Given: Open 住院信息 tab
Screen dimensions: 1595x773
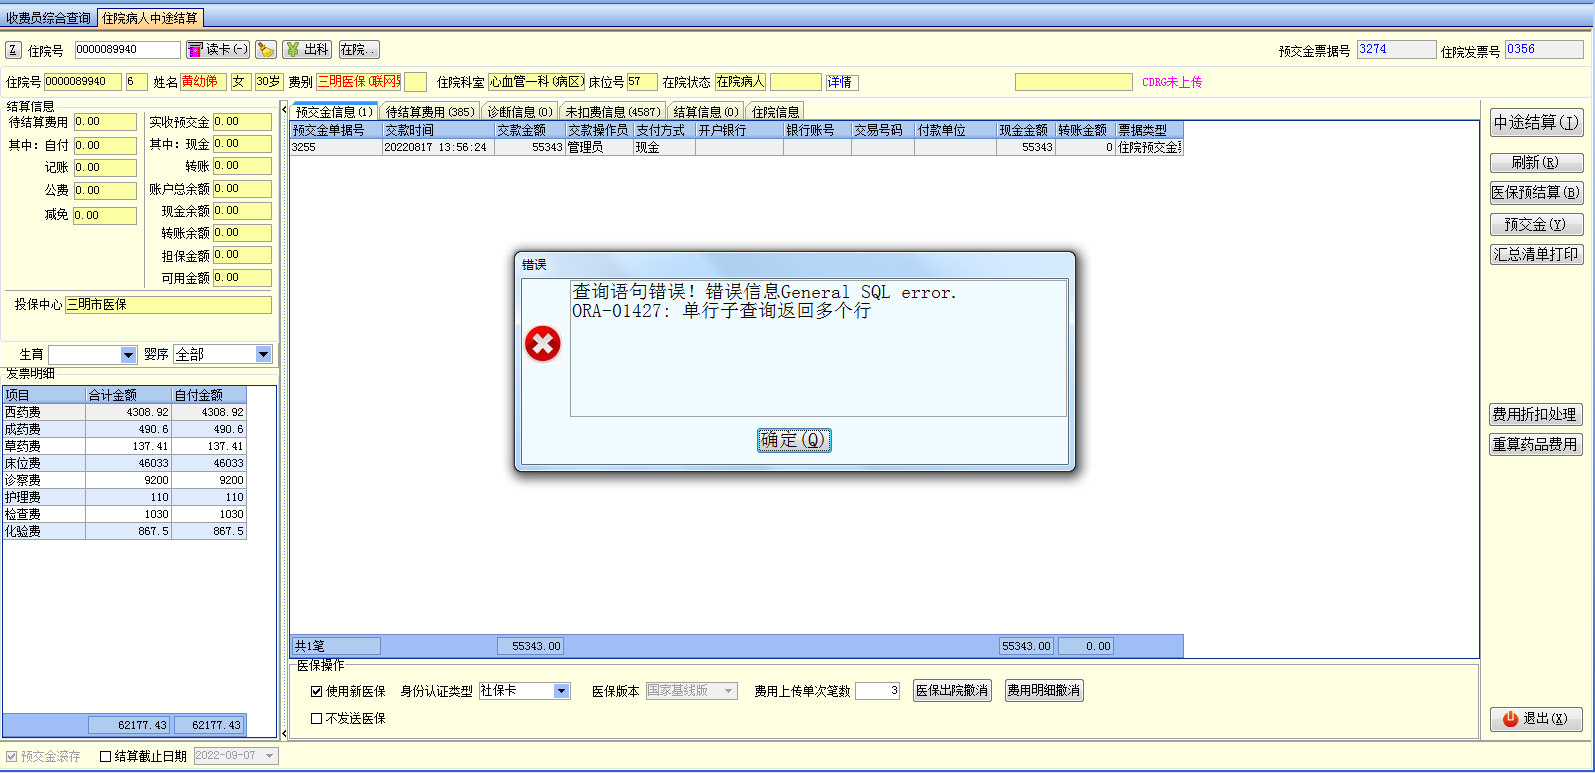Looking at the screenshot, I should point(775,112).
